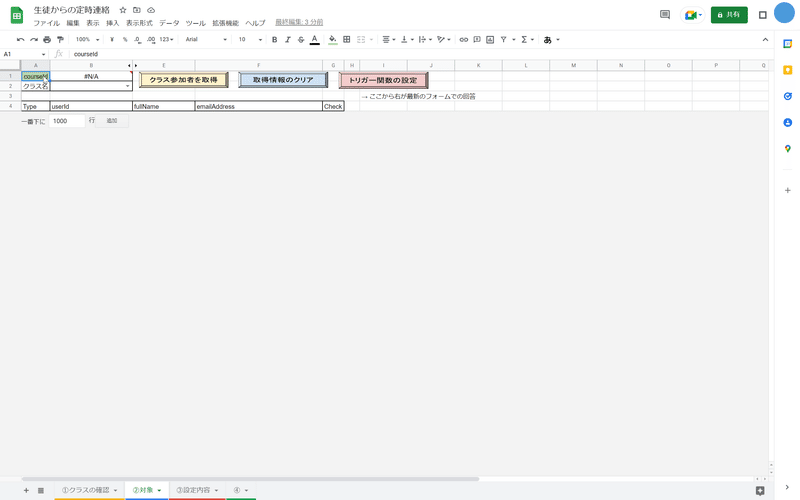Screen dimensions: 800x500
Task: Click クラス参加者を取得 button
Action: pyautogui.click(x=184, y=80)
